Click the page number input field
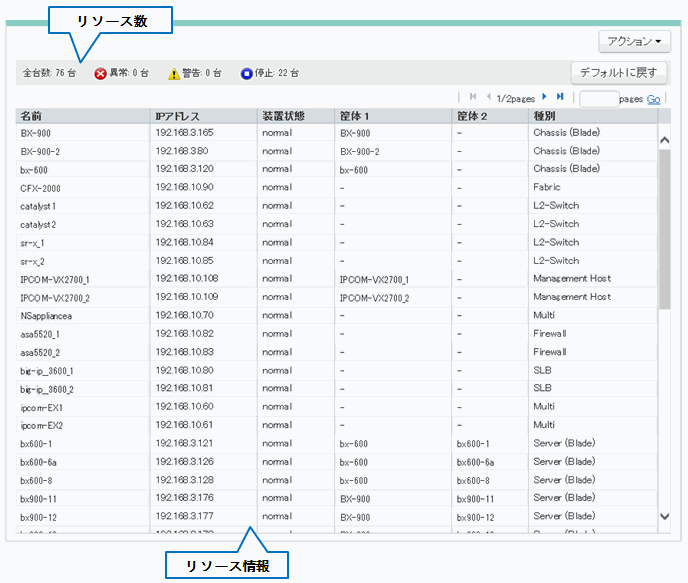688x583 pixels. 599,99
